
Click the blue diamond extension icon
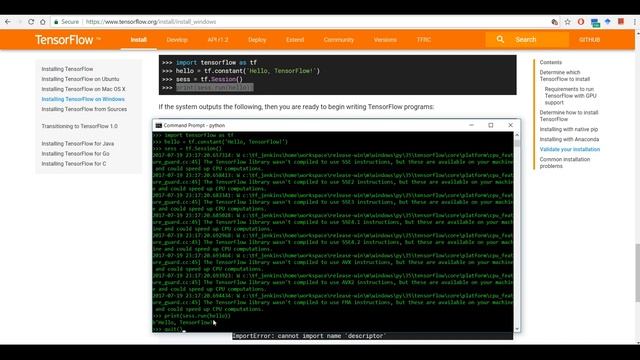(x=608, y=22)
